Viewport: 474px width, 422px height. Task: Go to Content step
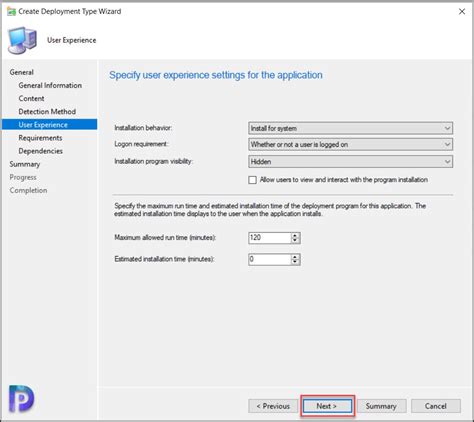click(31, 99)
